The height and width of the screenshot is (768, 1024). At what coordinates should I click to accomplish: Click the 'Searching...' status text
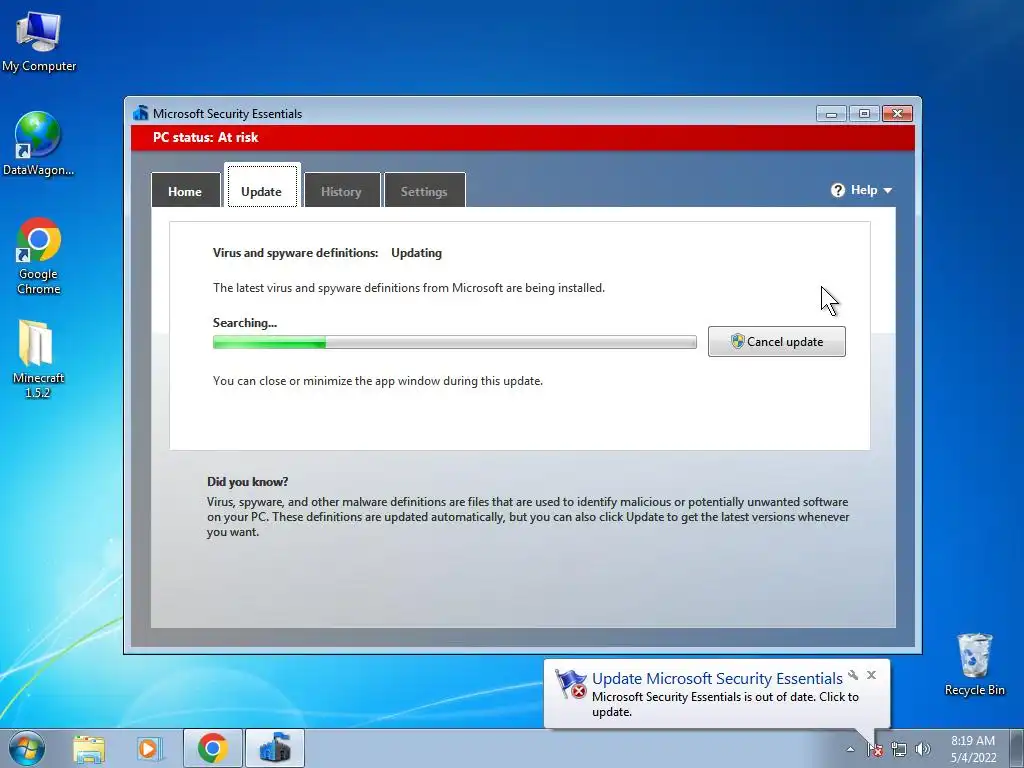(x=245, y=323)
